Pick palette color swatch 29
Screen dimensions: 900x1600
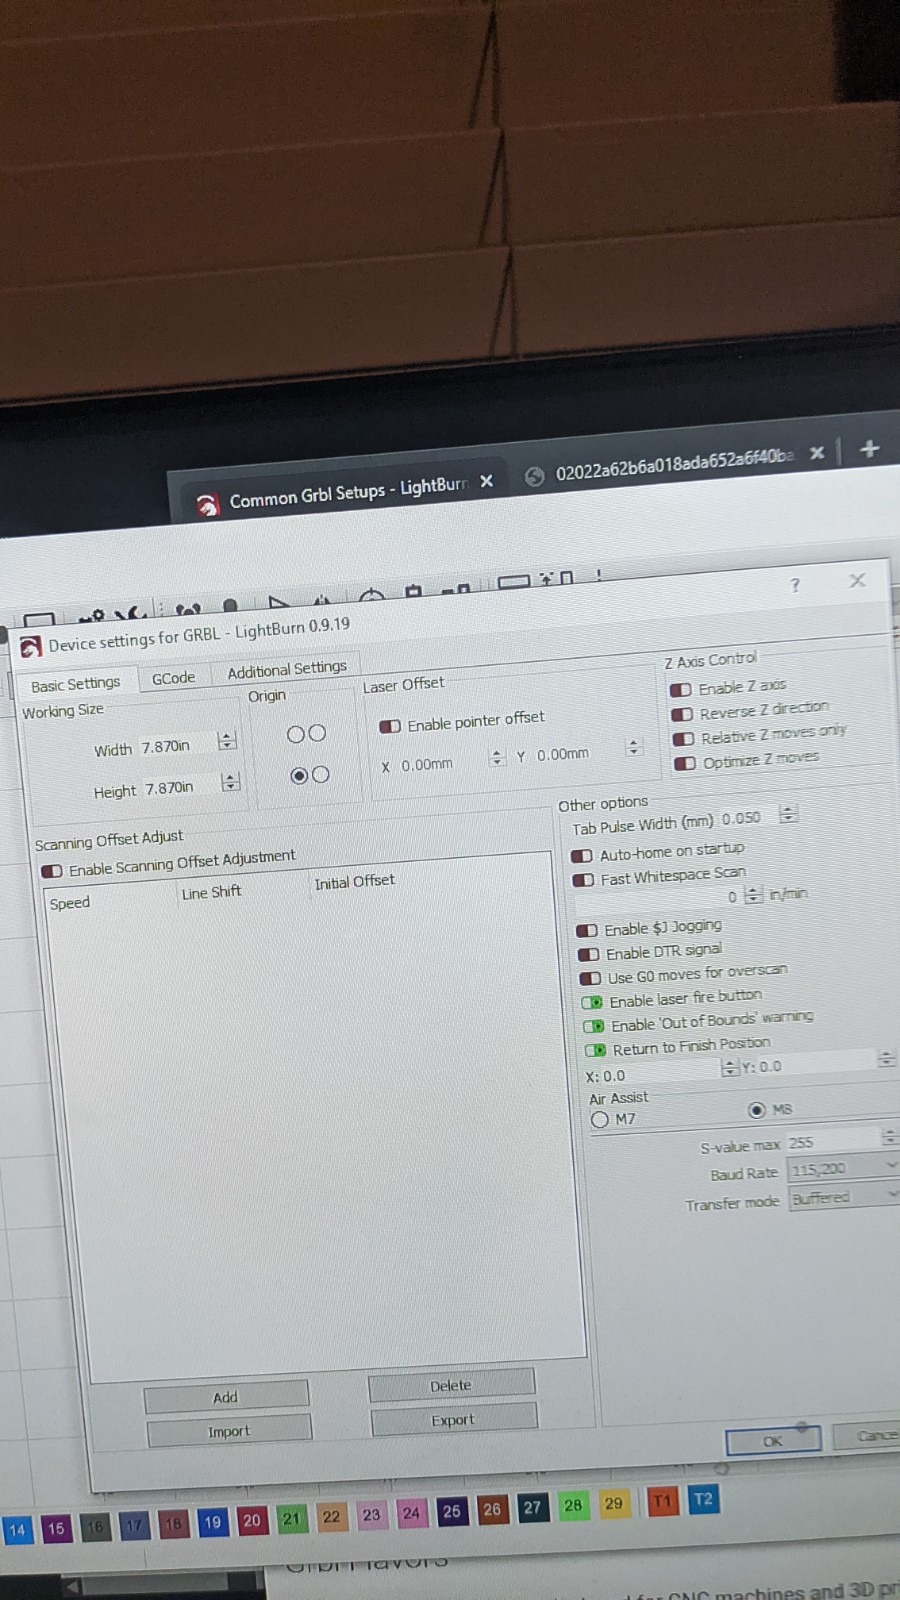pos(613,1503)
